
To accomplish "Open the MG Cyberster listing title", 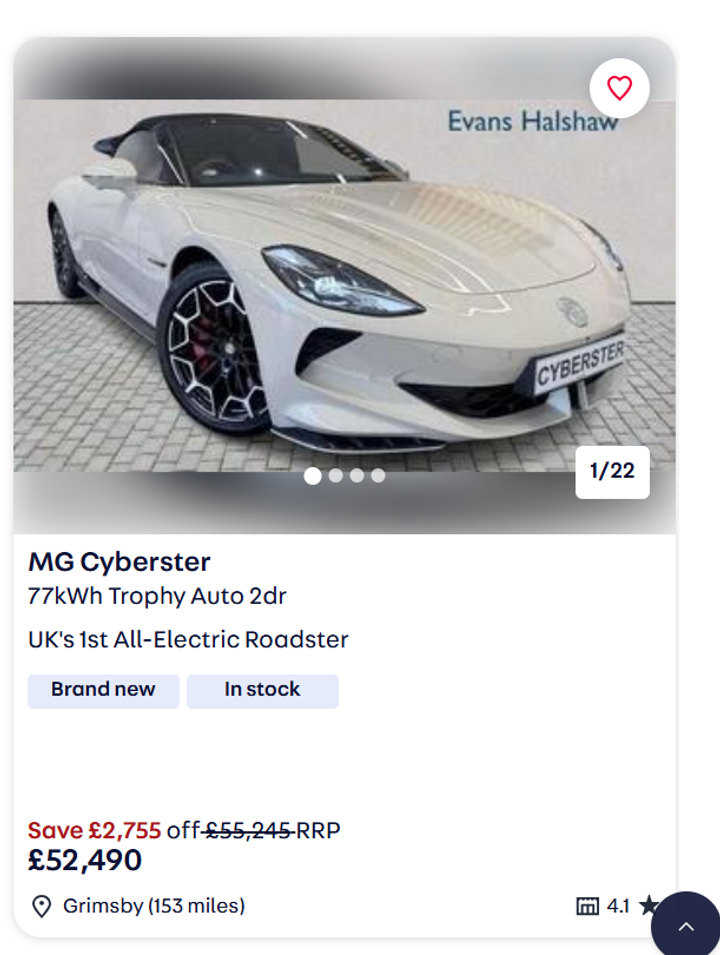I will (x=119, y=562).
